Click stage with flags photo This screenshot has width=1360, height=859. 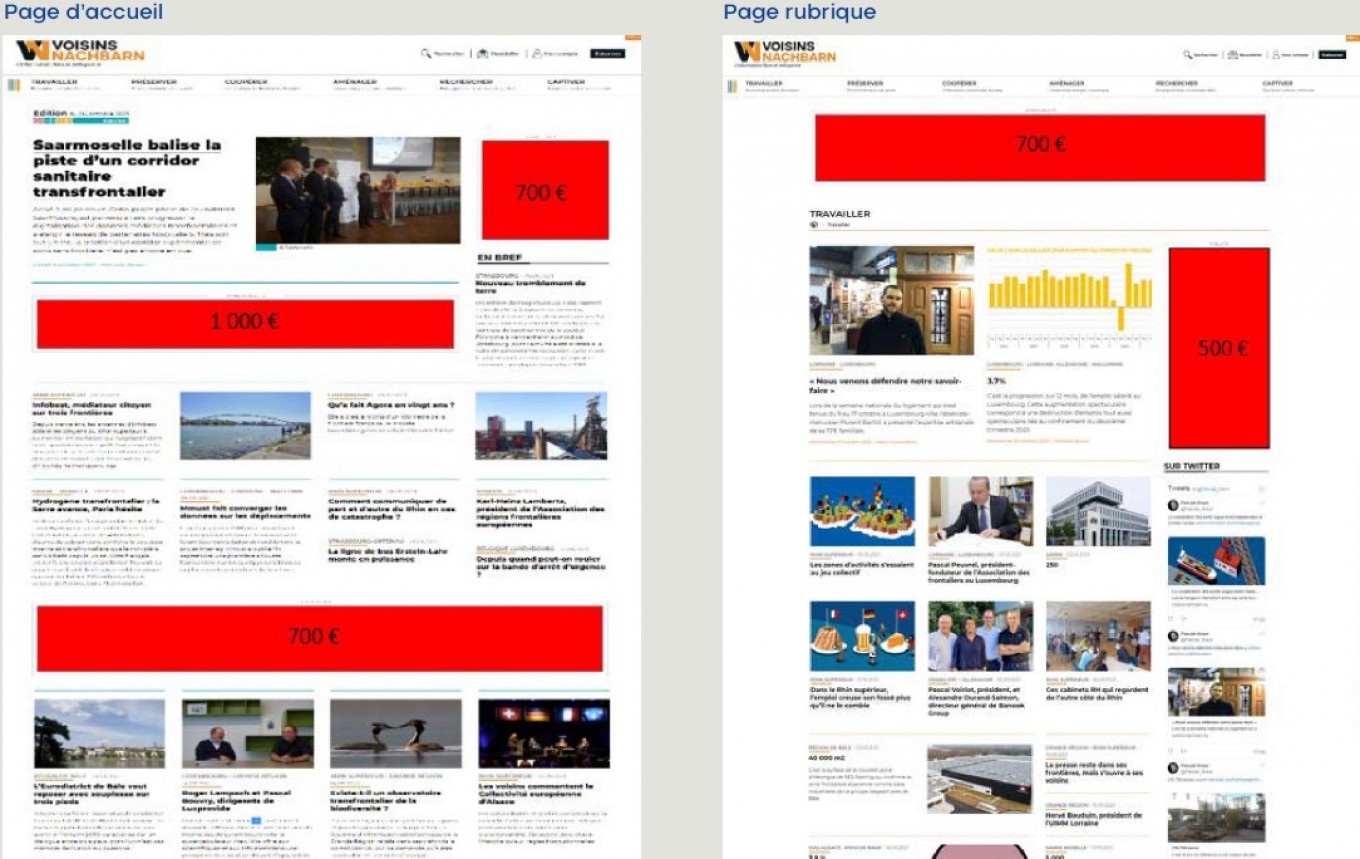coord(543,733)
